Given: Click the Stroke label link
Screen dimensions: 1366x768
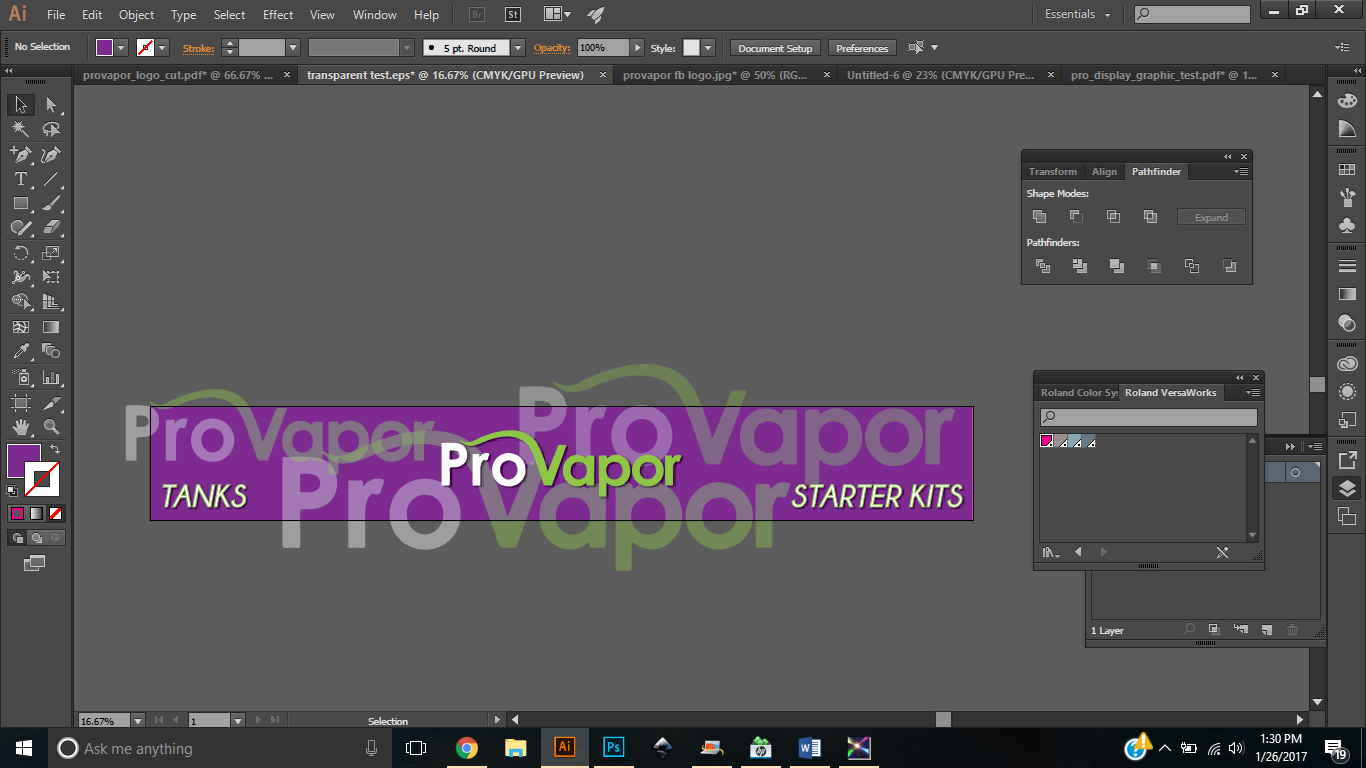Looking at the screenshot, I should [198, 47].
